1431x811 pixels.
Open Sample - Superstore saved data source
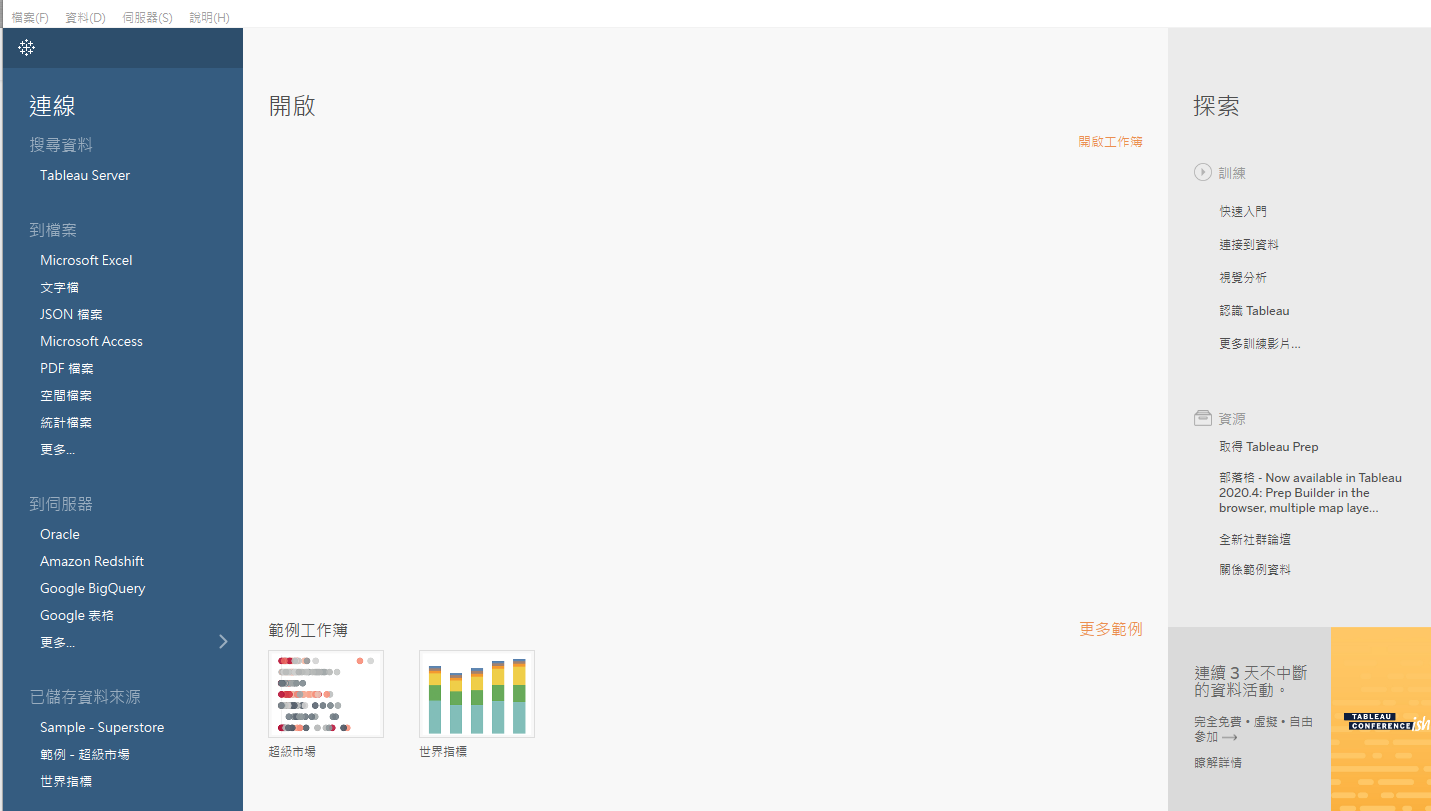point(102,727)
